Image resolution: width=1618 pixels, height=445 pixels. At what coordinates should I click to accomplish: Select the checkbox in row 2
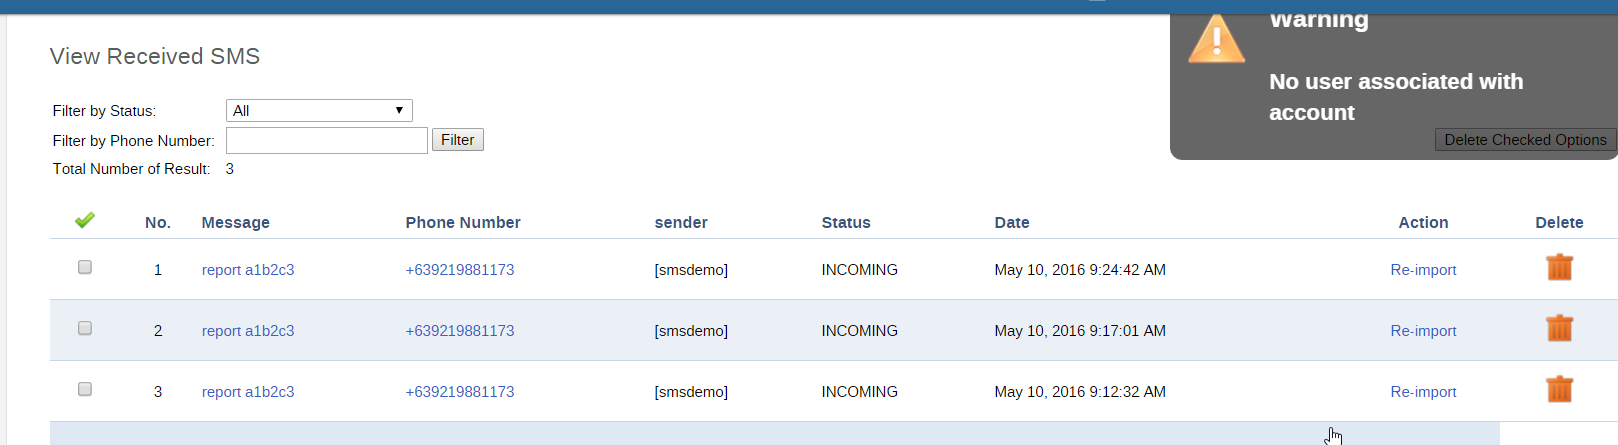point(85,328)
